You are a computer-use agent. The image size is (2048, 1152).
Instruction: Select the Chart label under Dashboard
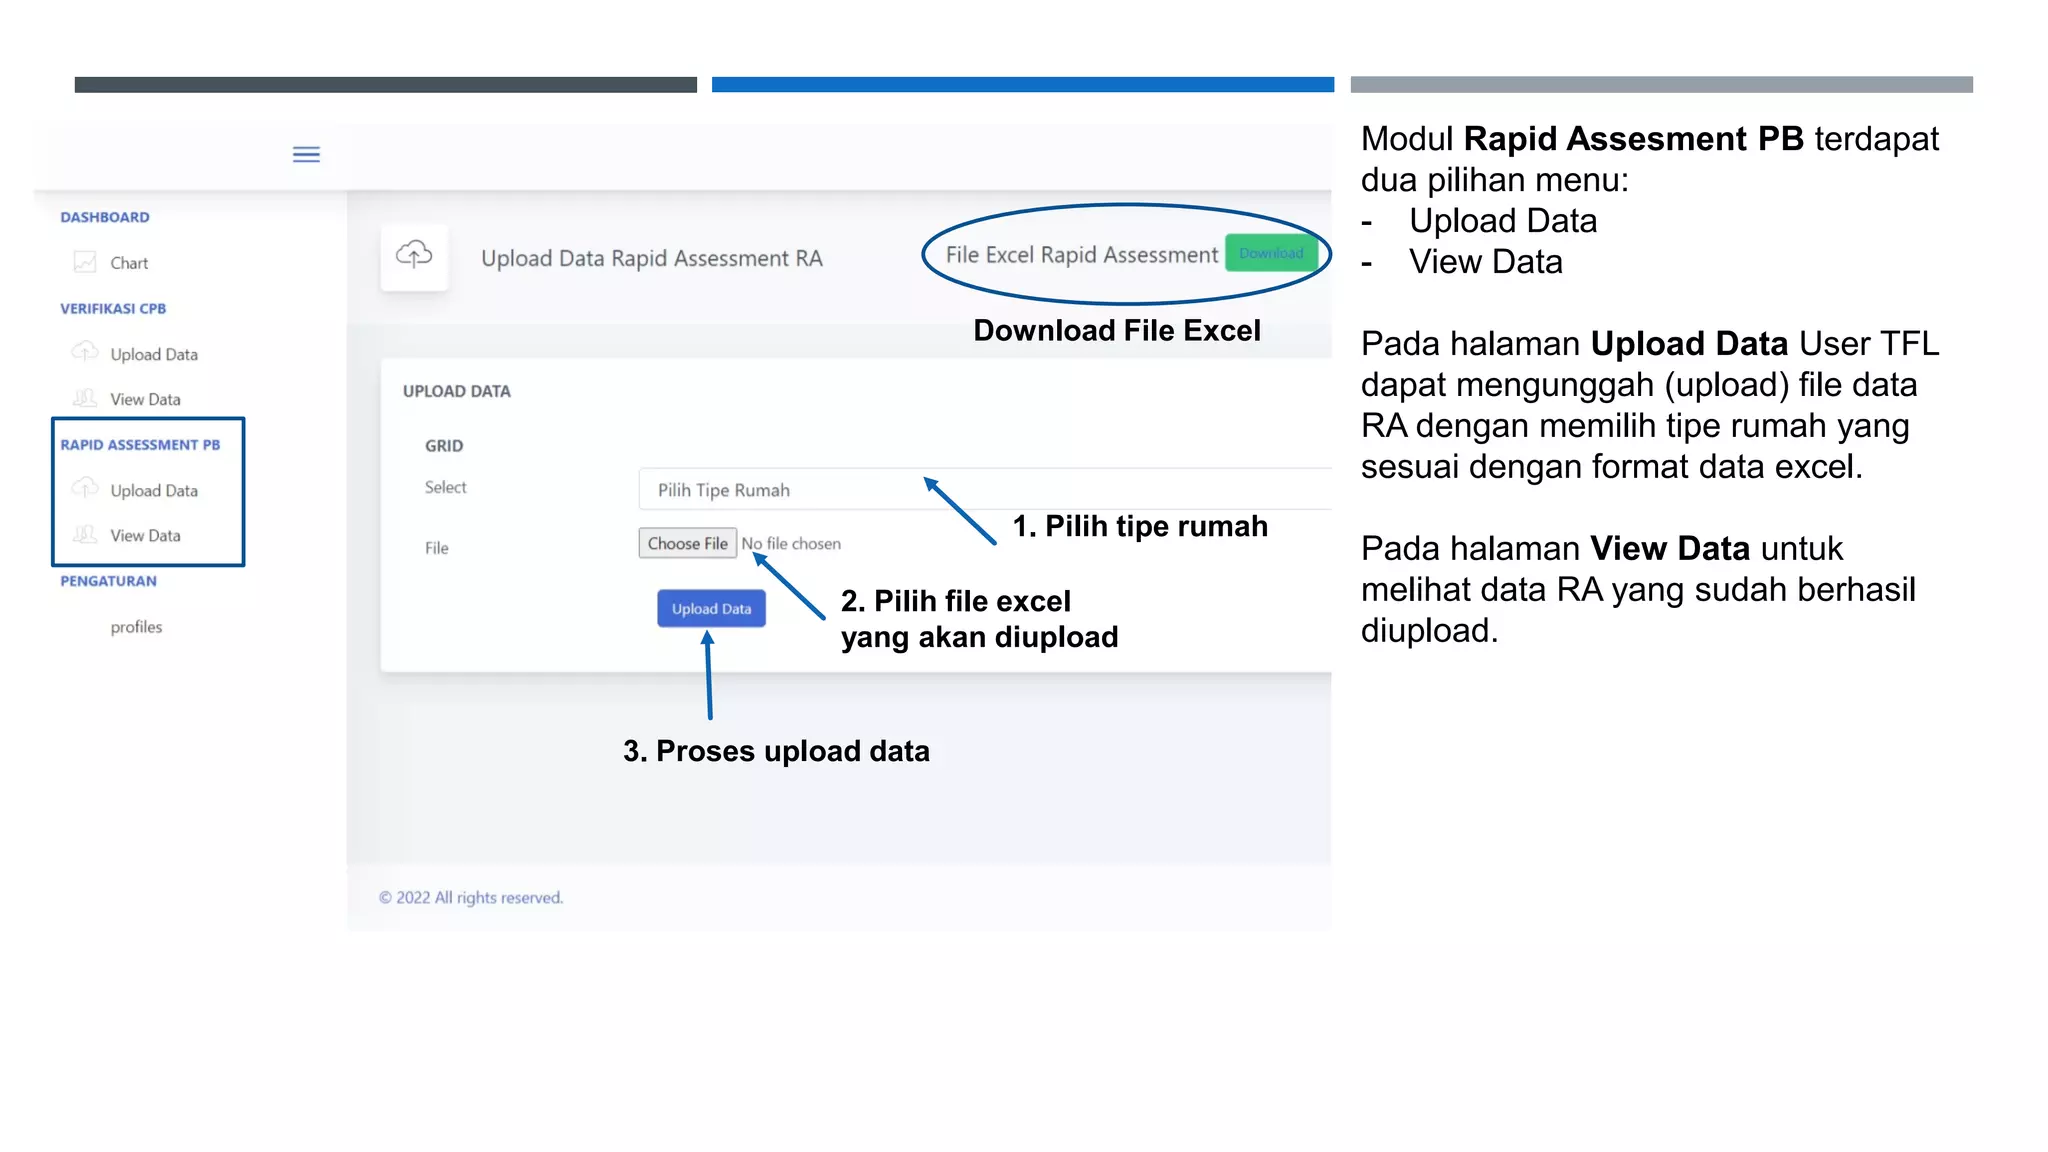pos(129,263)
